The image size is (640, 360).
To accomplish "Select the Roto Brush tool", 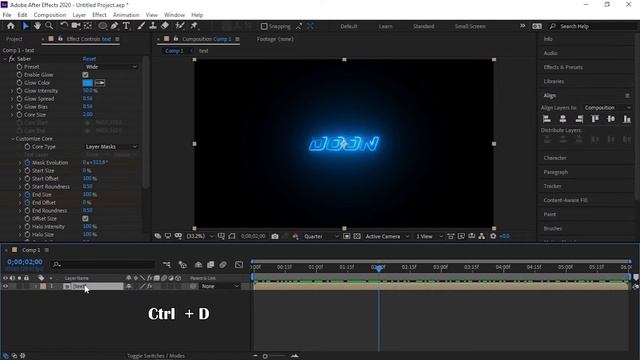I will [x=180, y=26].
